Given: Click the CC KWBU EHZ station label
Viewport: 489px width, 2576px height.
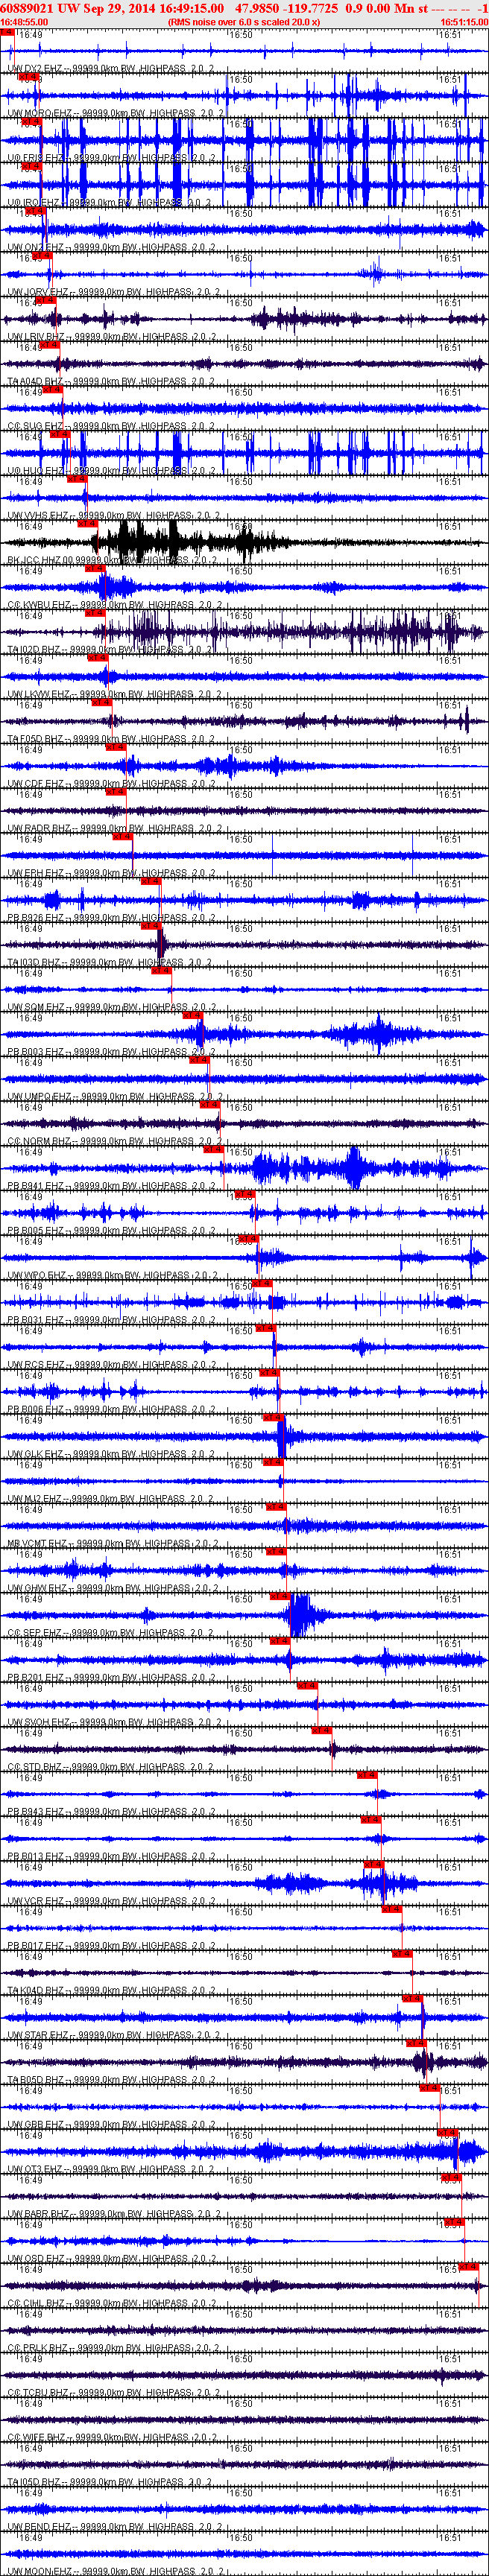Looking at the screenshot, I should point(114,605).
